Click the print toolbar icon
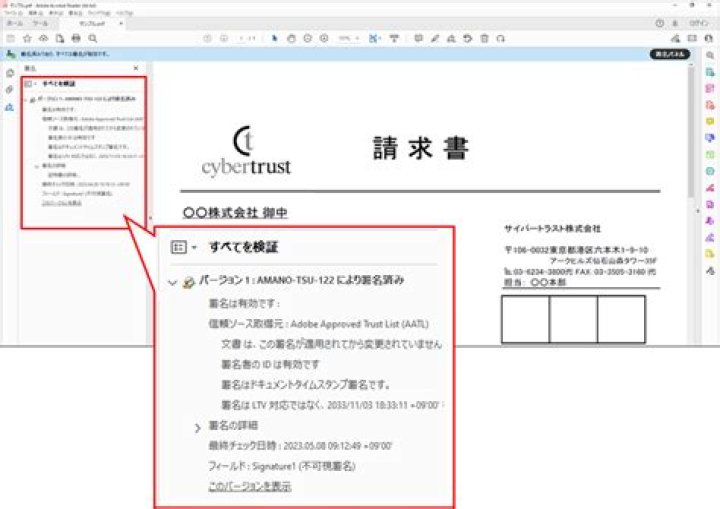The width and height of the screenshot is (720, 509). pyautogui.click(x=76, y=39)
